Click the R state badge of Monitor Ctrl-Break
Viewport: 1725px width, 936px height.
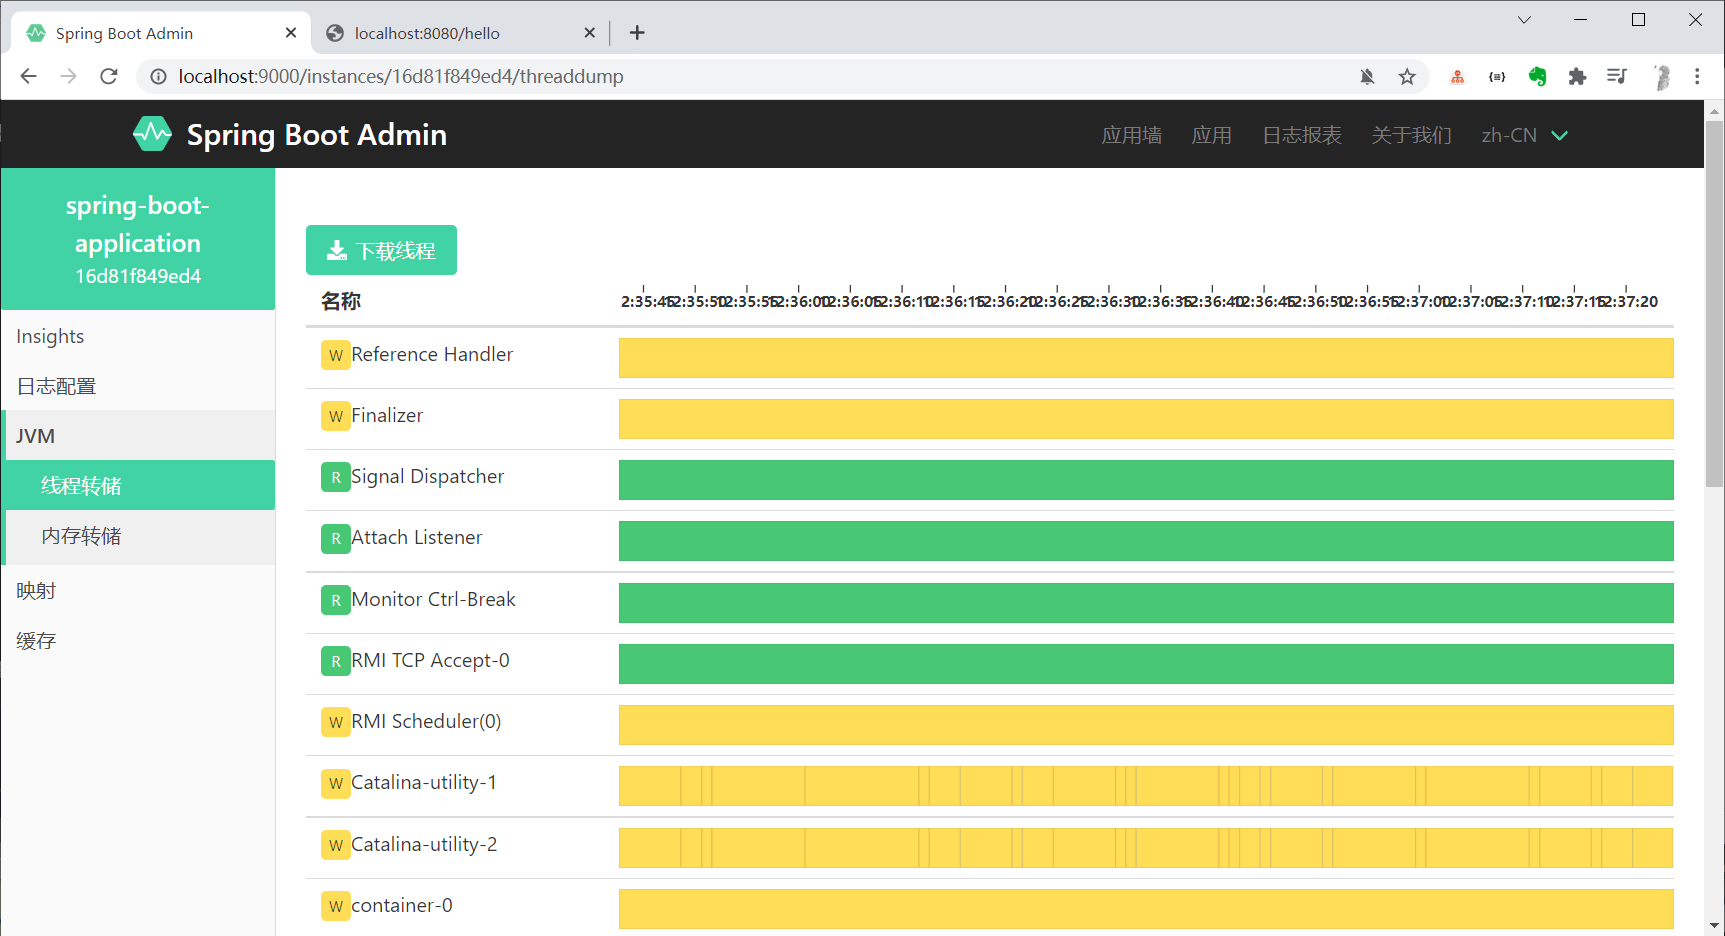click(x=335, y=600)
